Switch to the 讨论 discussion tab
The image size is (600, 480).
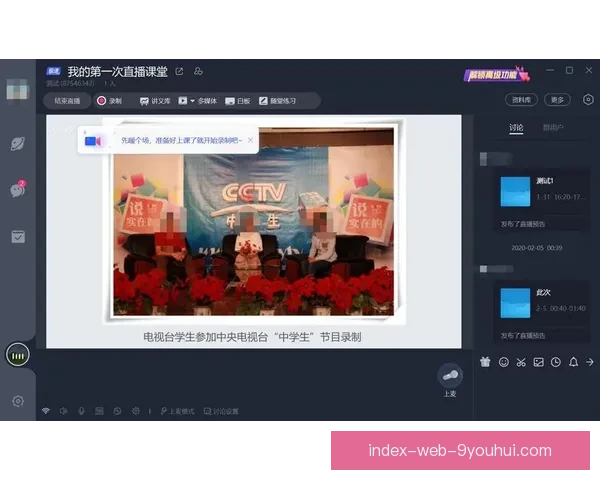516,127
